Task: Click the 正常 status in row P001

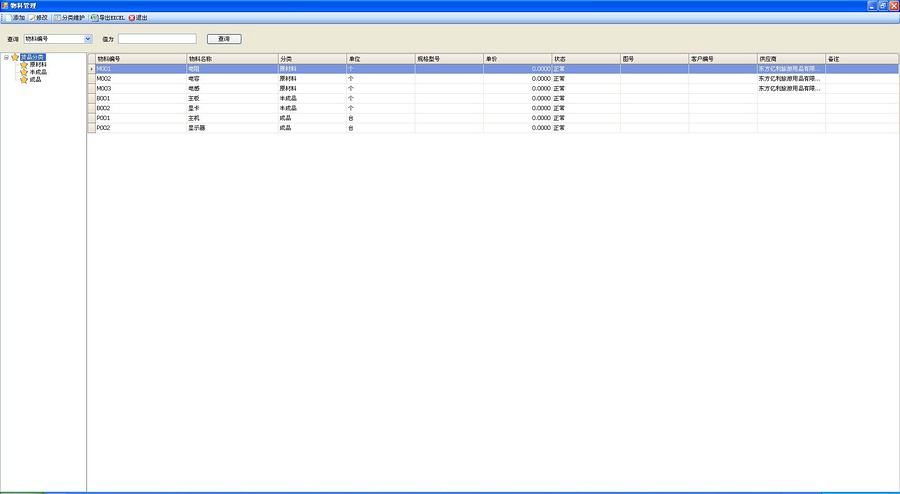Action: (586, 118)
